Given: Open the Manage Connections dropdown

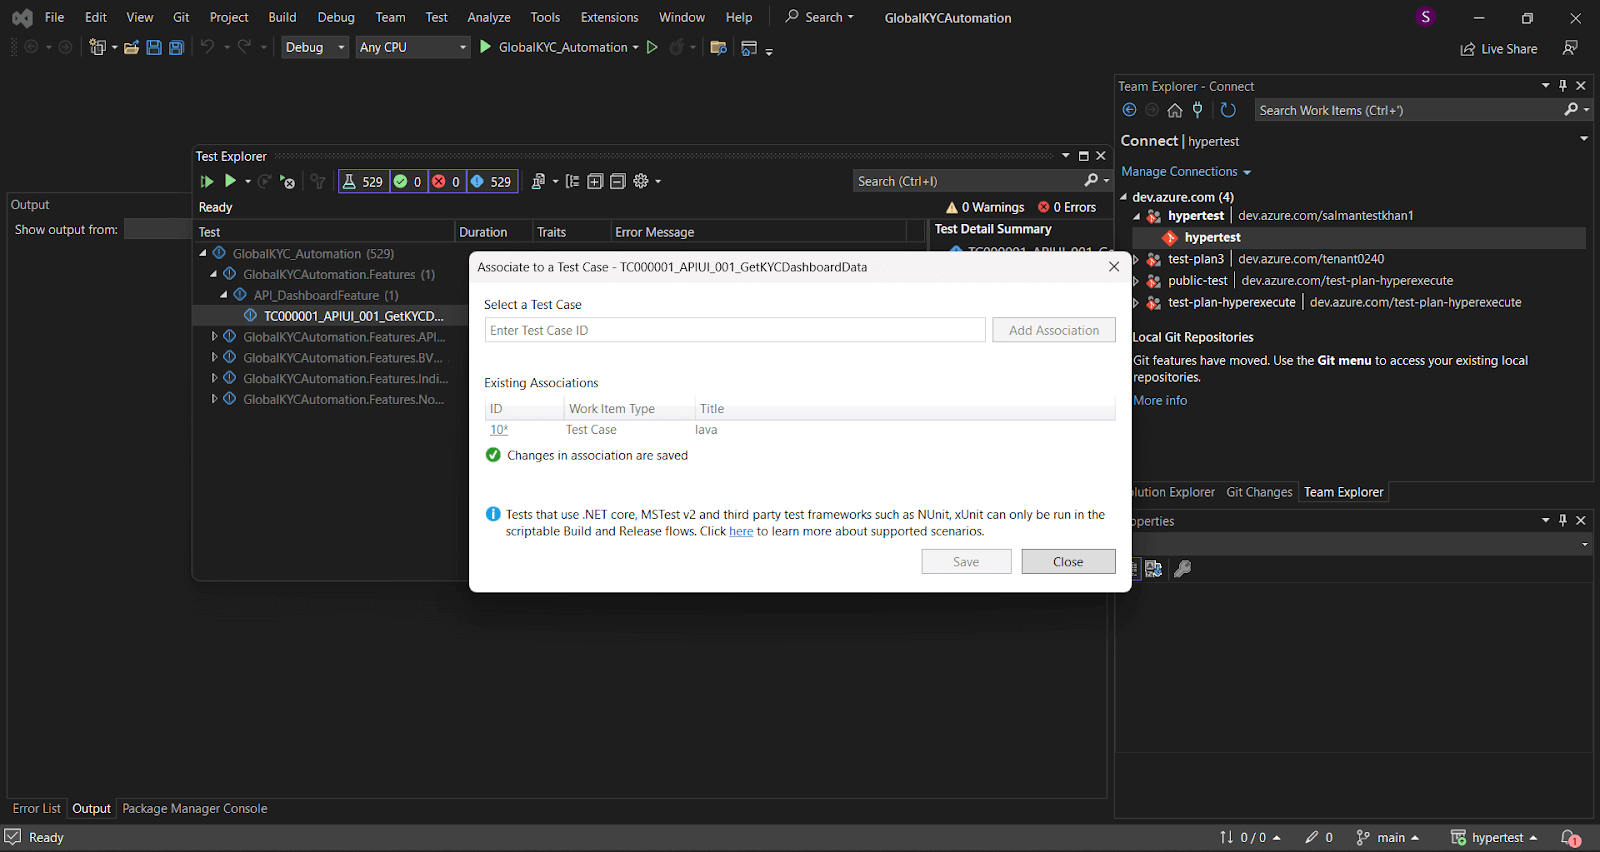Looking at the screenshot, I should tap(1186, 172).
